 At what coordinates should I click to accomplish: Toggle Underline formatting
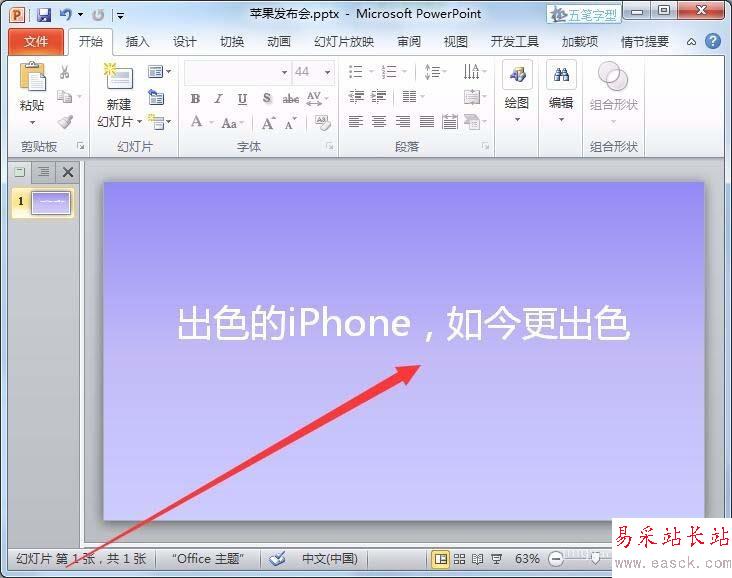(x=242, y=99)
